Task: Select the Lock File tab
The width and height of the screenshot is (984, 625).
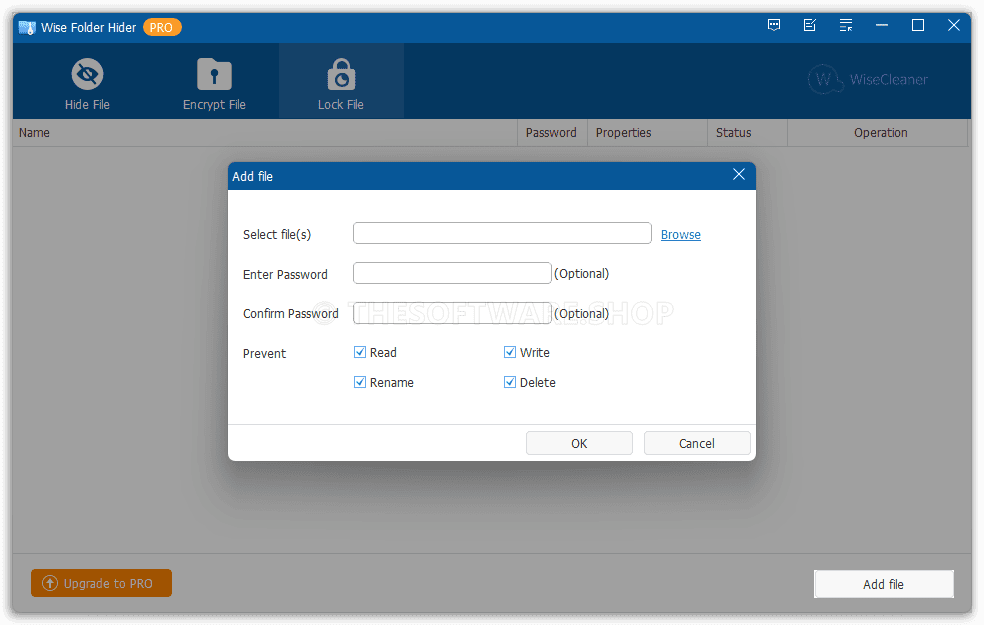Action: click(341, 82)
